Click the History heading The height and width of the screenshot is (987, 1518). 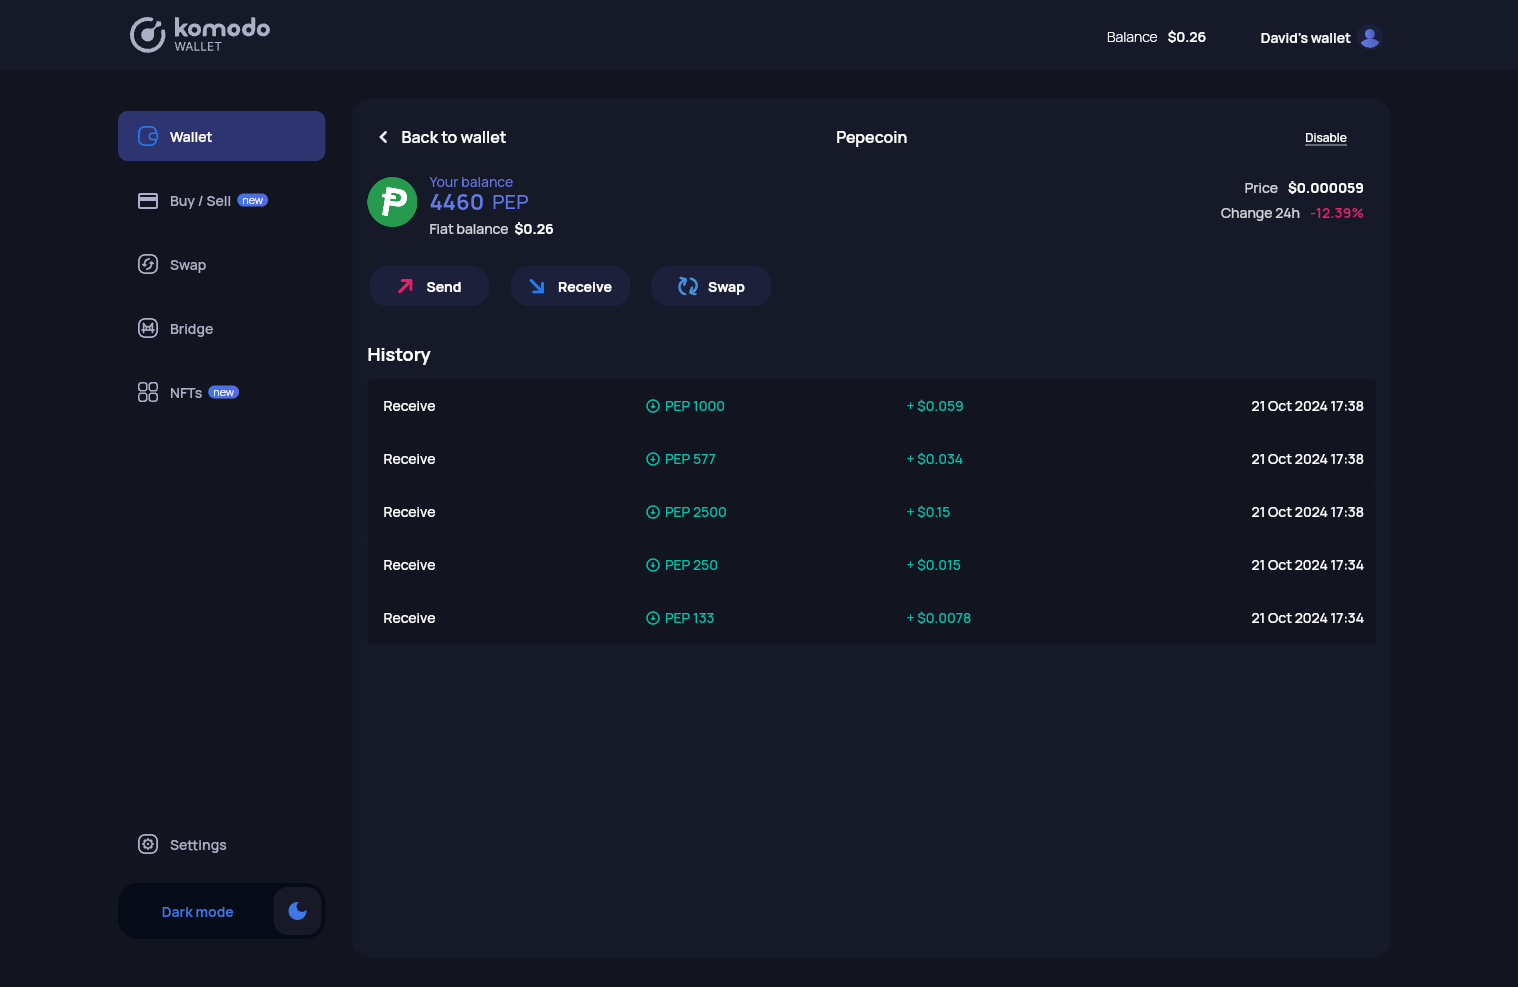pyautogui.click(x=398, y=355)
